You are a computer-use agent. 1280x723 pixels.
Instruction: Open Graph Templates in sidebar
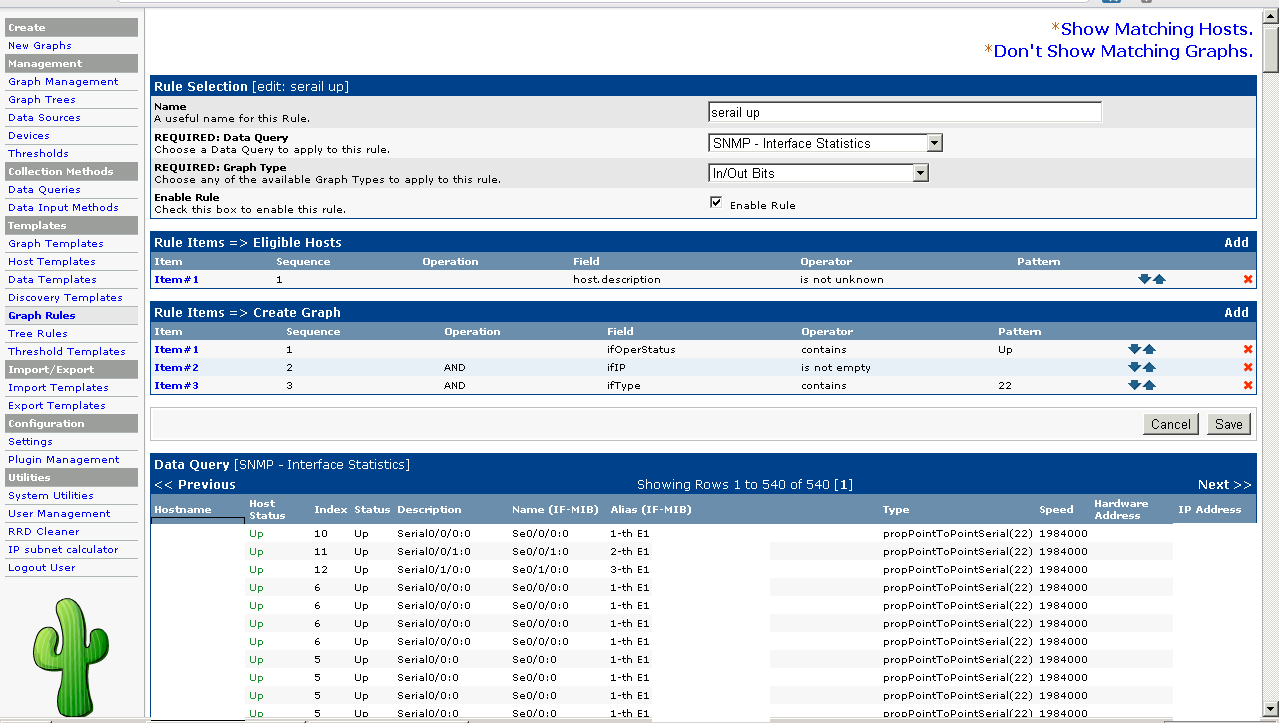[56, 244]
